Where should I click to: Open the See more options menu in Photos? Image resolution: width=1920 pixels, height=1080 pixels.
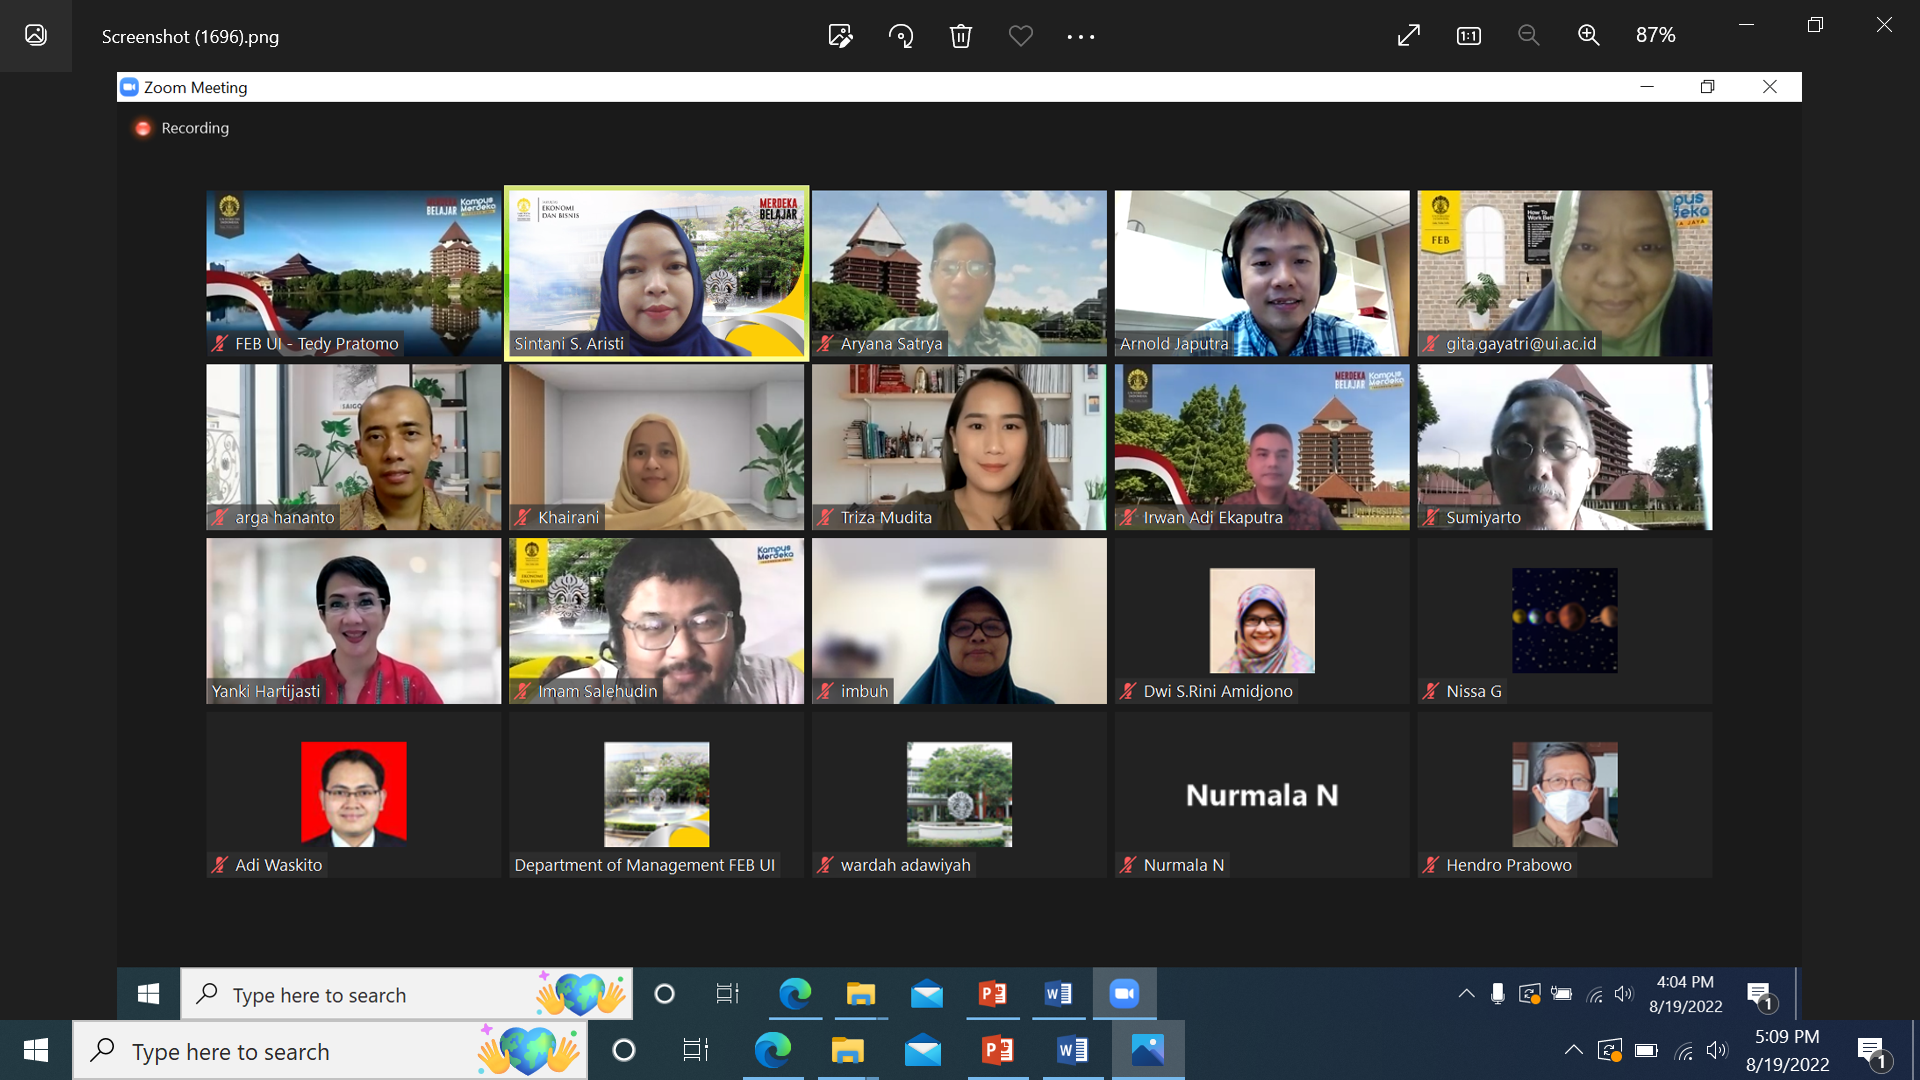[1080, 35]
